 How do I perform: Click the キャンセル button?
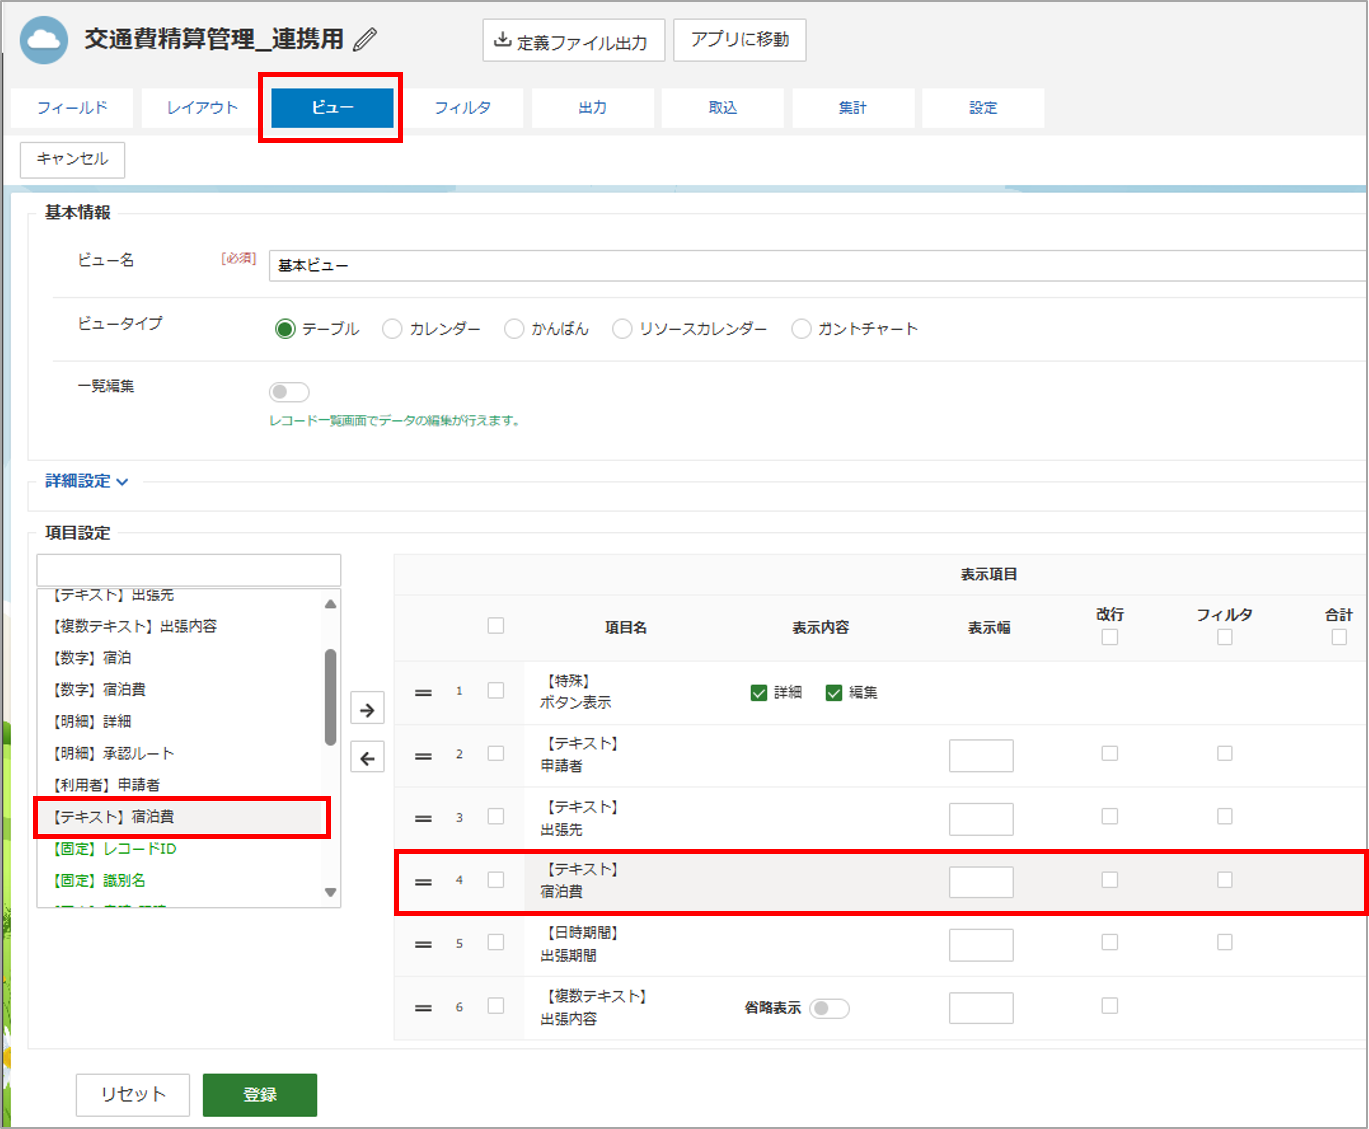tap(73, 160)
